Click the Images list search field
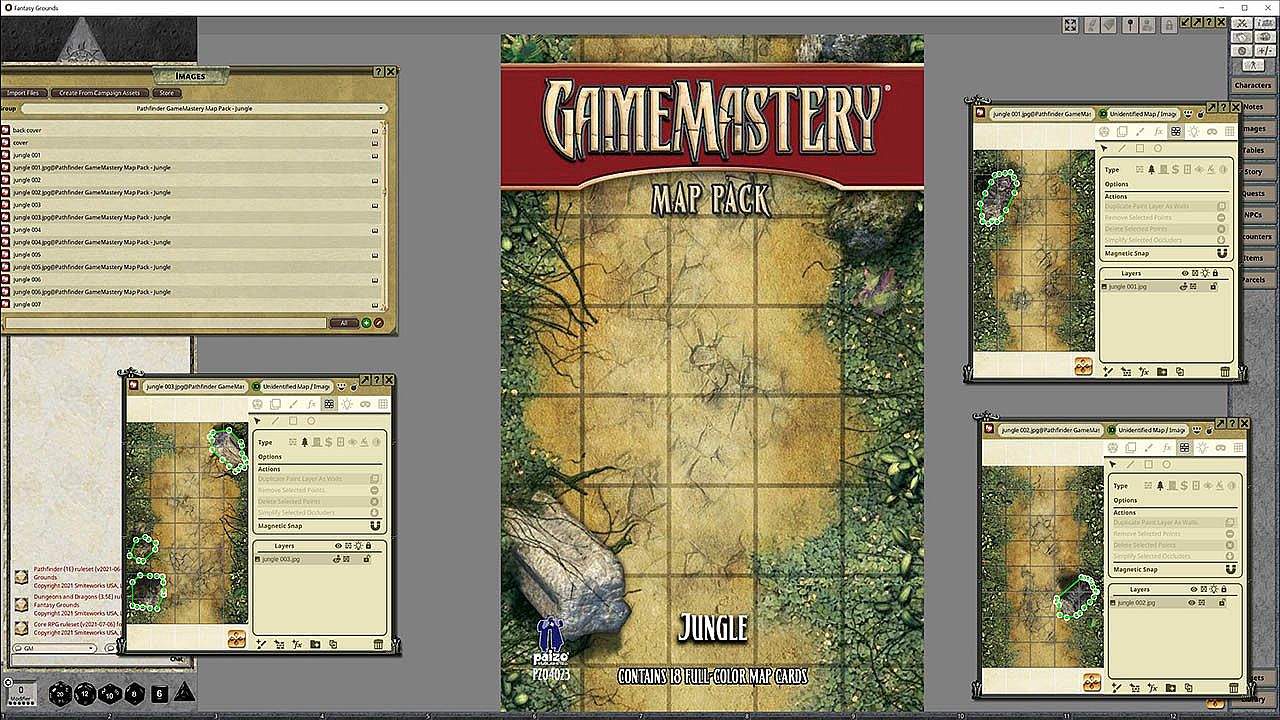 coord(165,323)
